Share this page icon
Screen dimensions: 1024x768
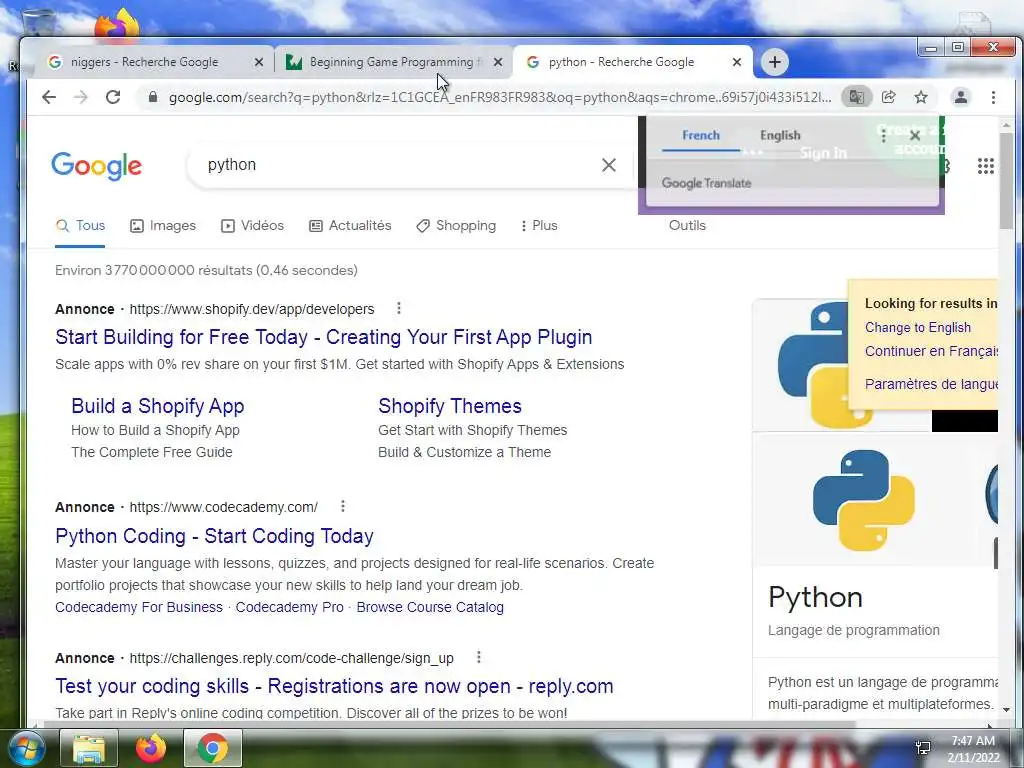point(888,97)
